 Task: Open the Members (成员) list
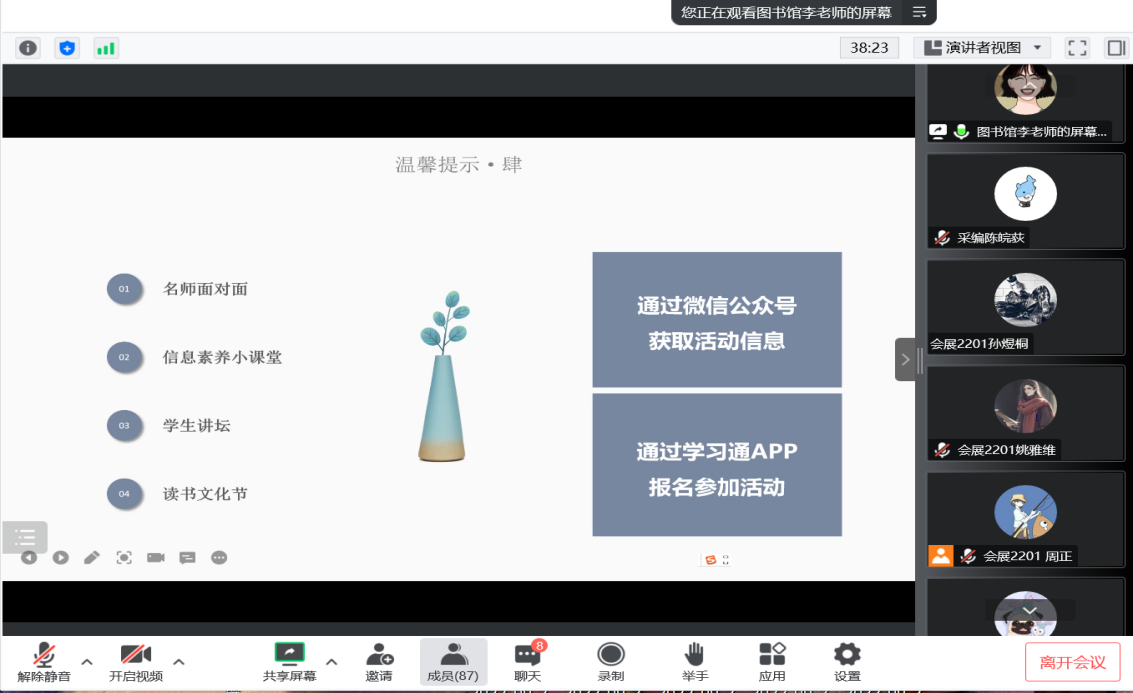point(453,662)
